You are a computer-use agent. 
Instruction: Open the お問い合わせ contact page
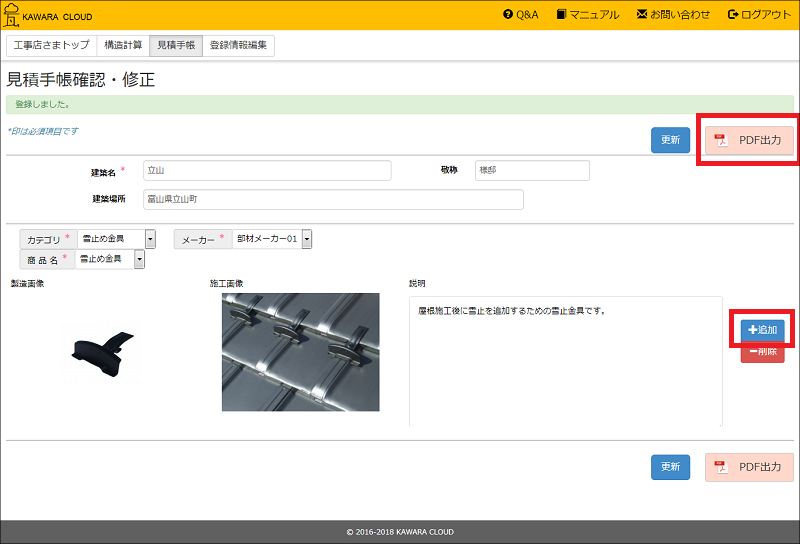click(x=673, y=15)
